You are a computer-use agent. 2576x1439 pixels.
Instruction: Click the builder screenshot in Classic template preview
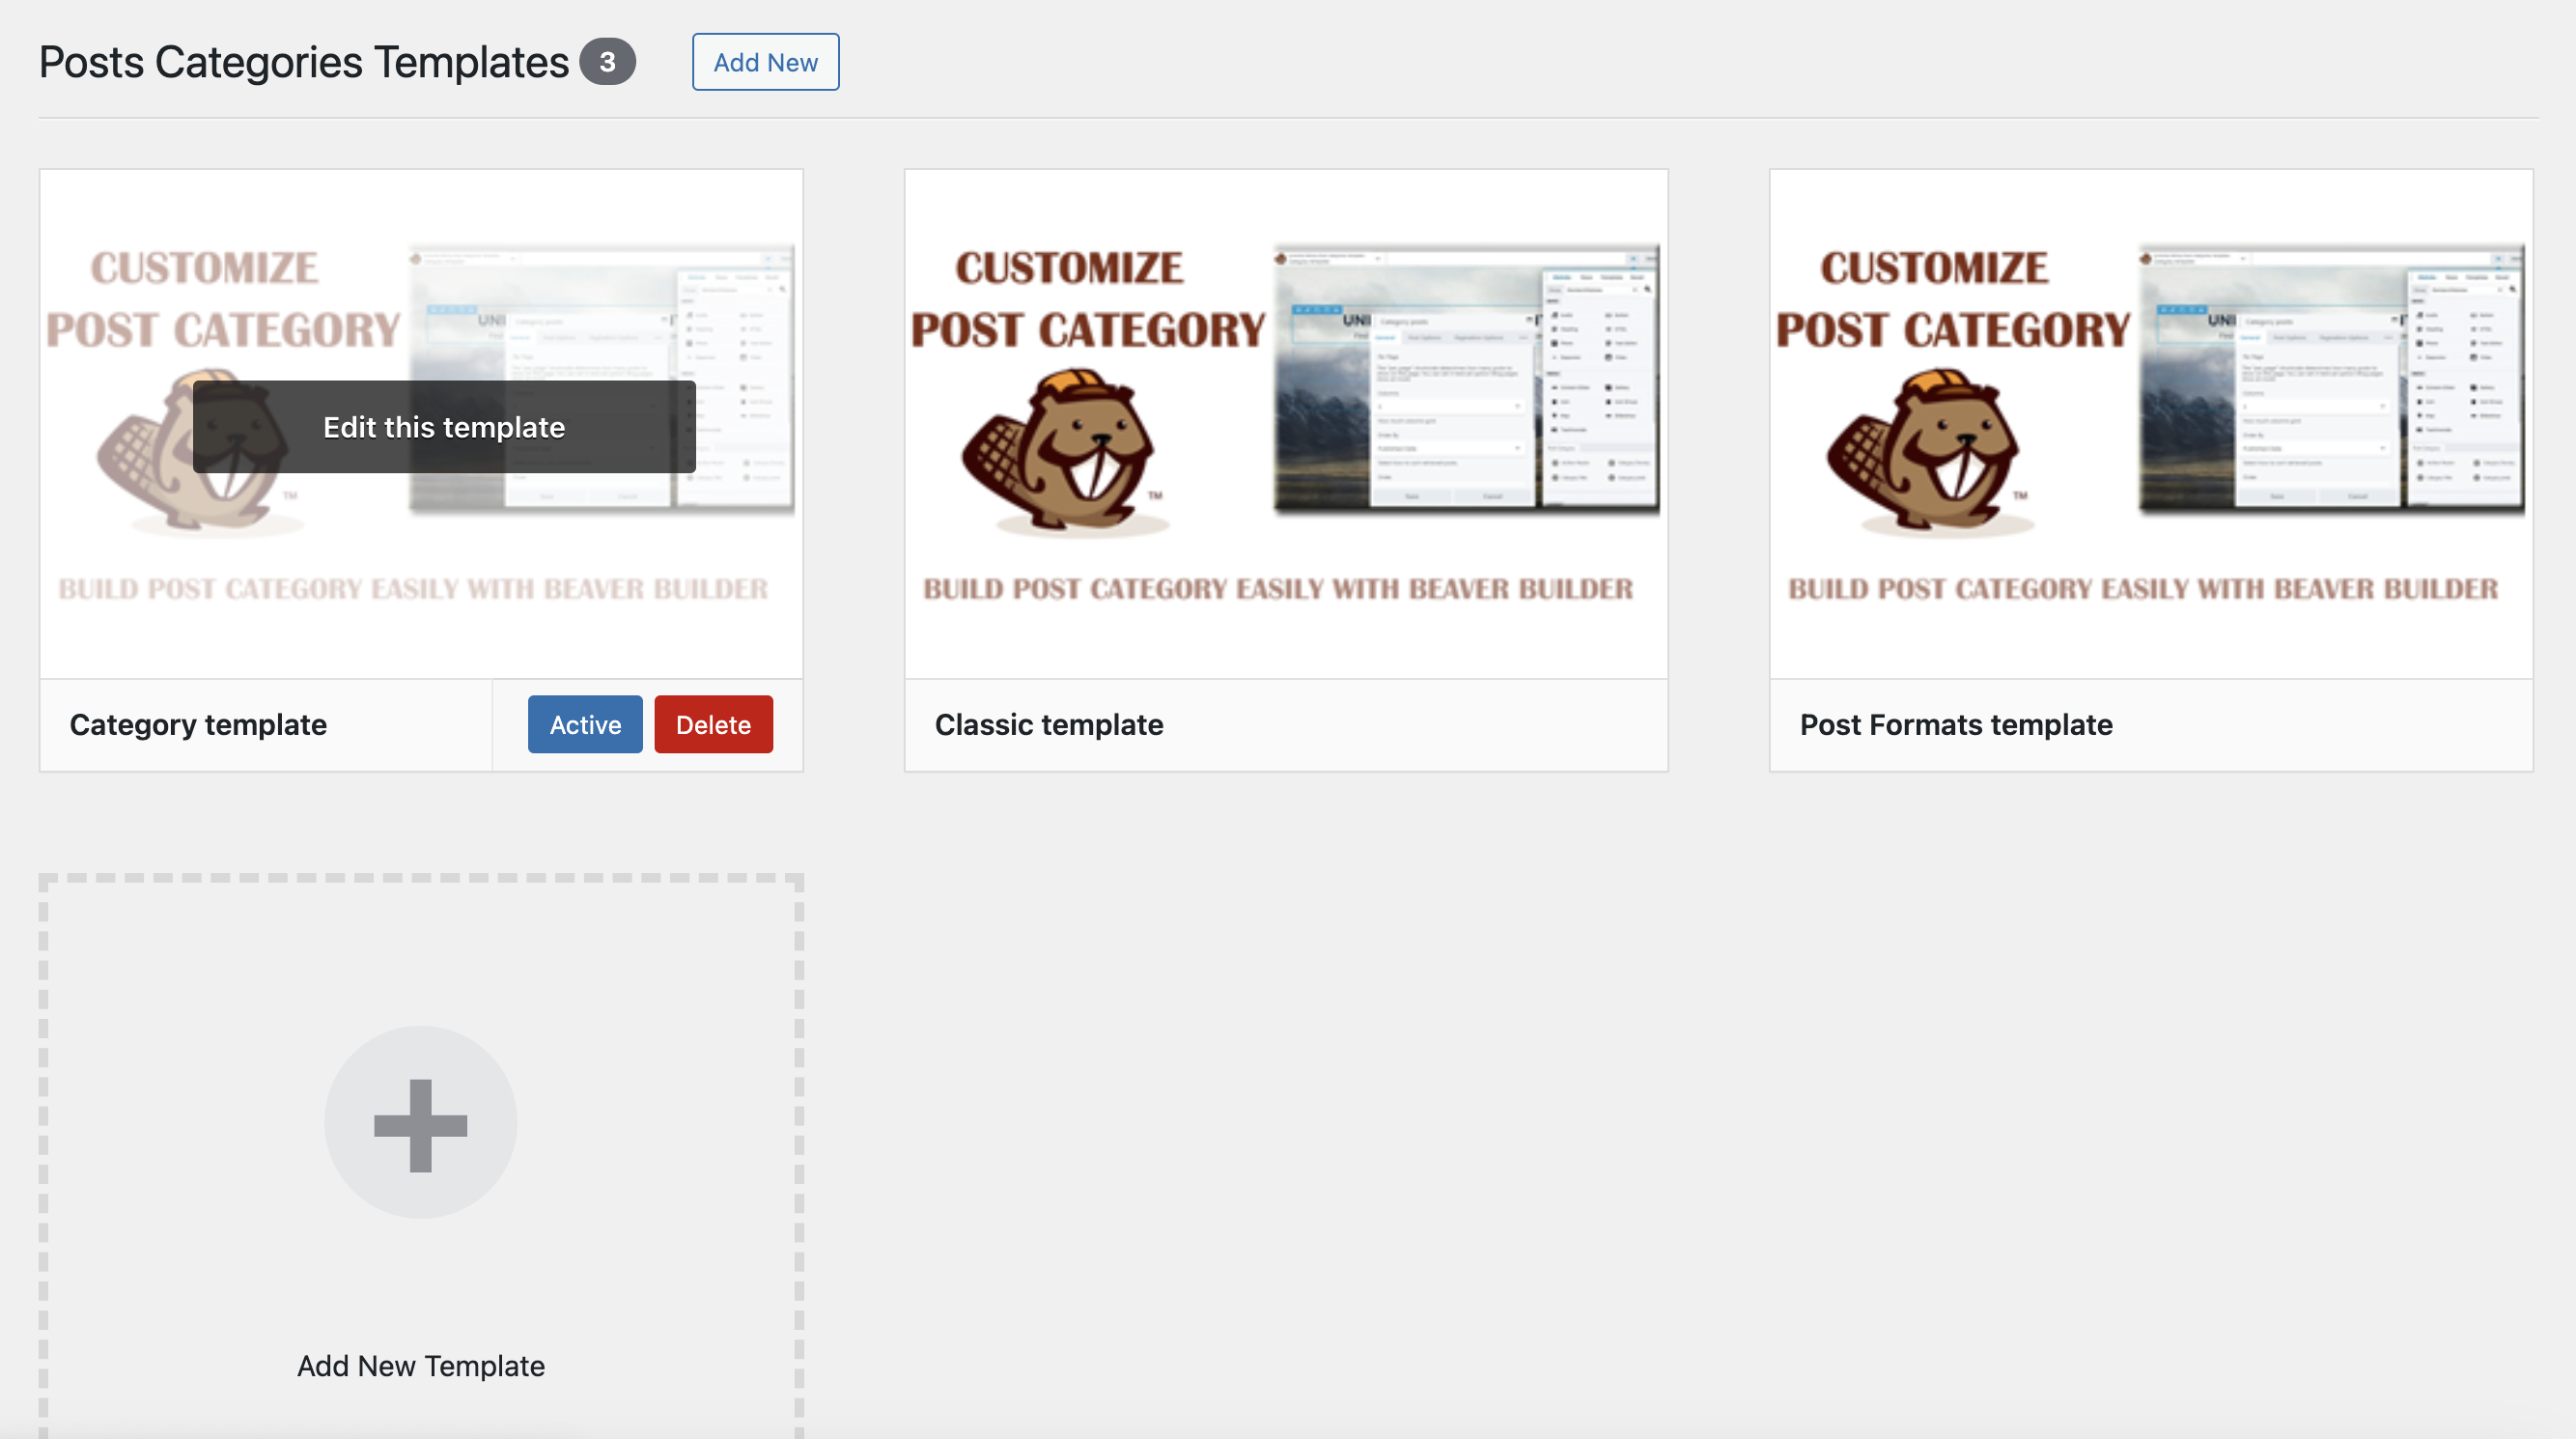tap(1465, 380)
